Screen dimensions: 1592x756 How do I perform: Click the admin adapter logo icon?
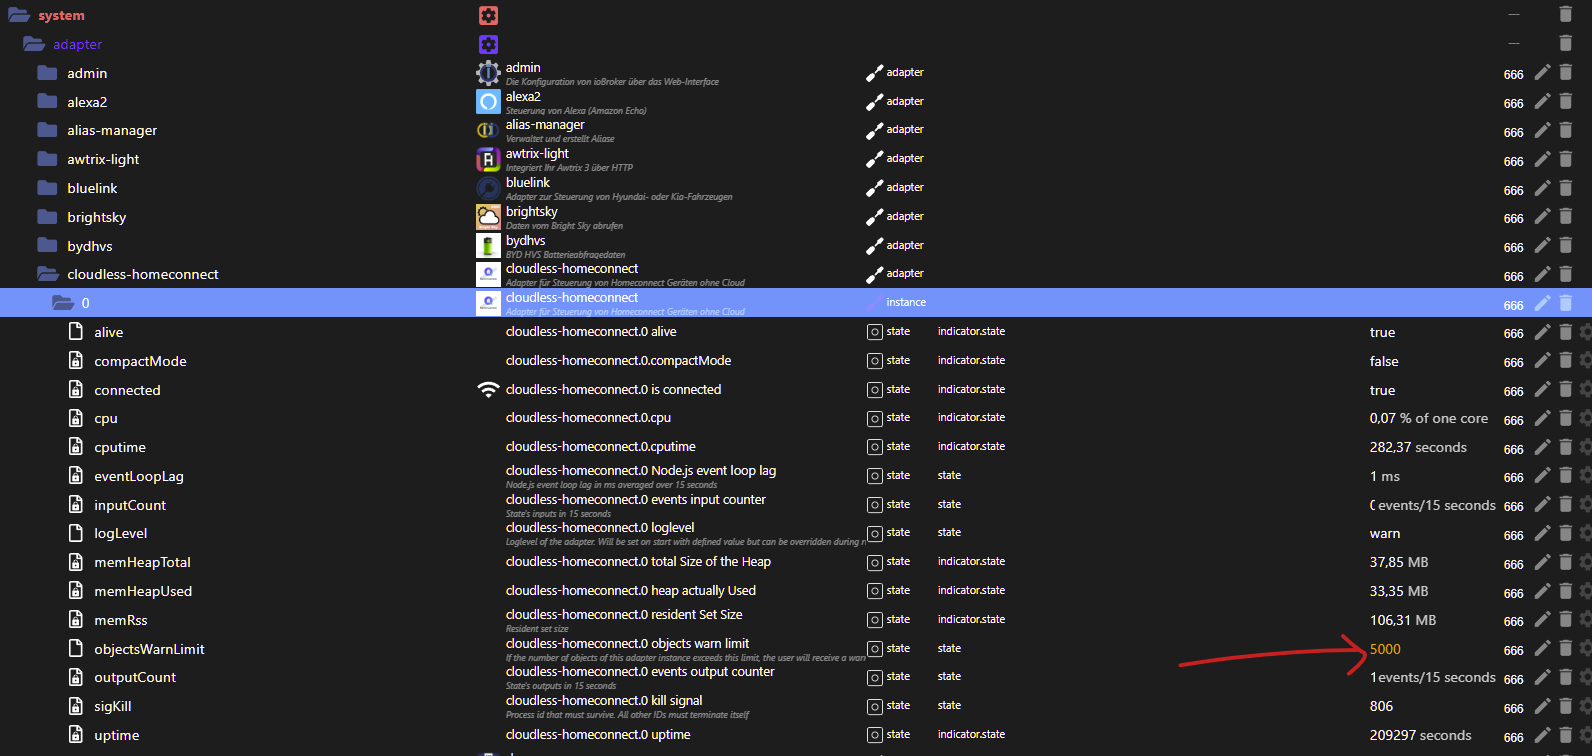point(488,73)
